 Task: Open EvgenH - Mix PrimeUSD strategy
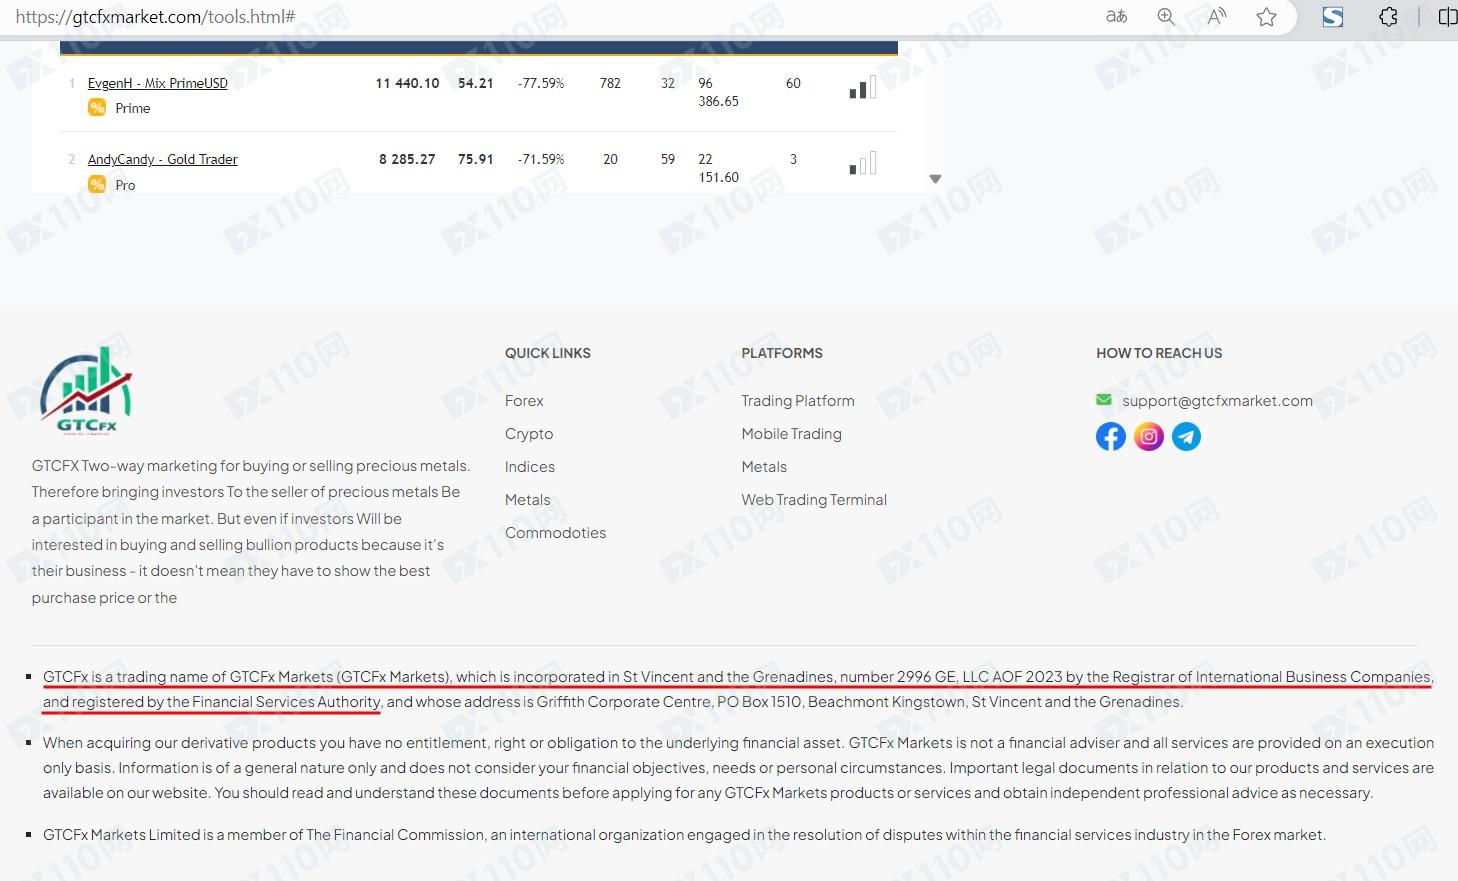(x=157, y=84)
